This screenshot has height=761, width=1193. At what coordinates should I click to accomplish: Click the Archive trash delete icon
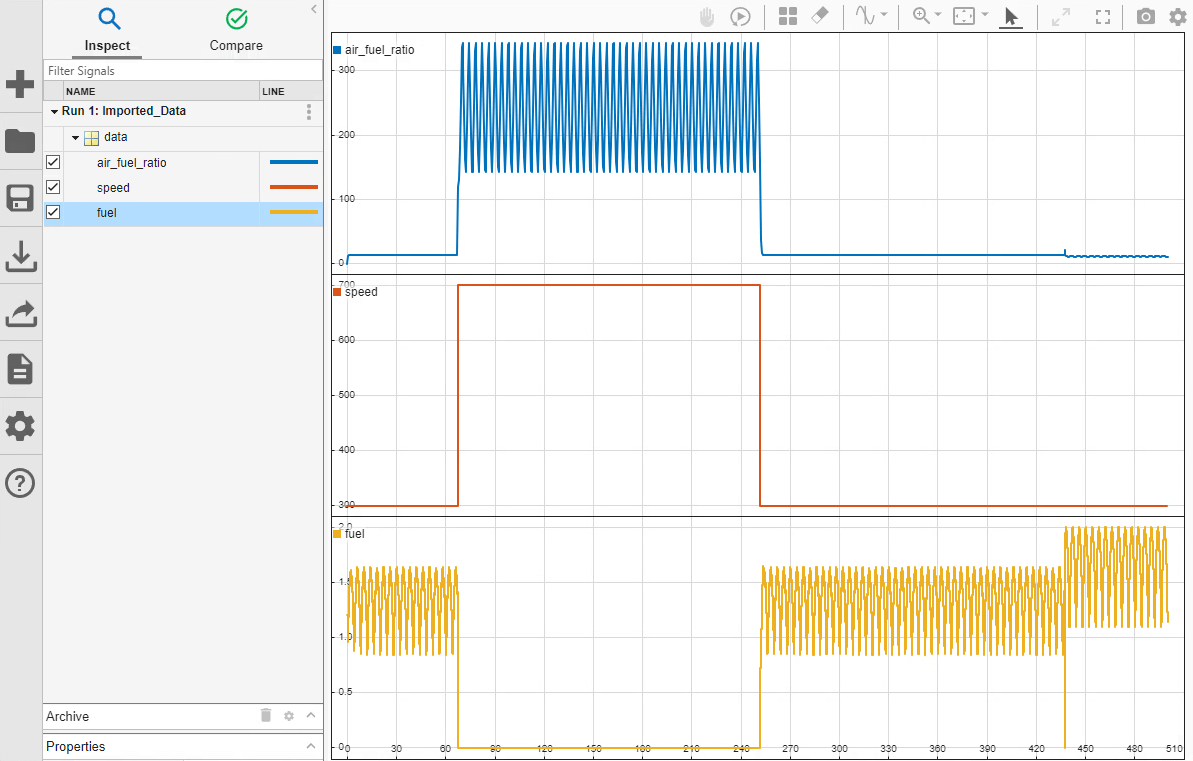coord(266,715)
